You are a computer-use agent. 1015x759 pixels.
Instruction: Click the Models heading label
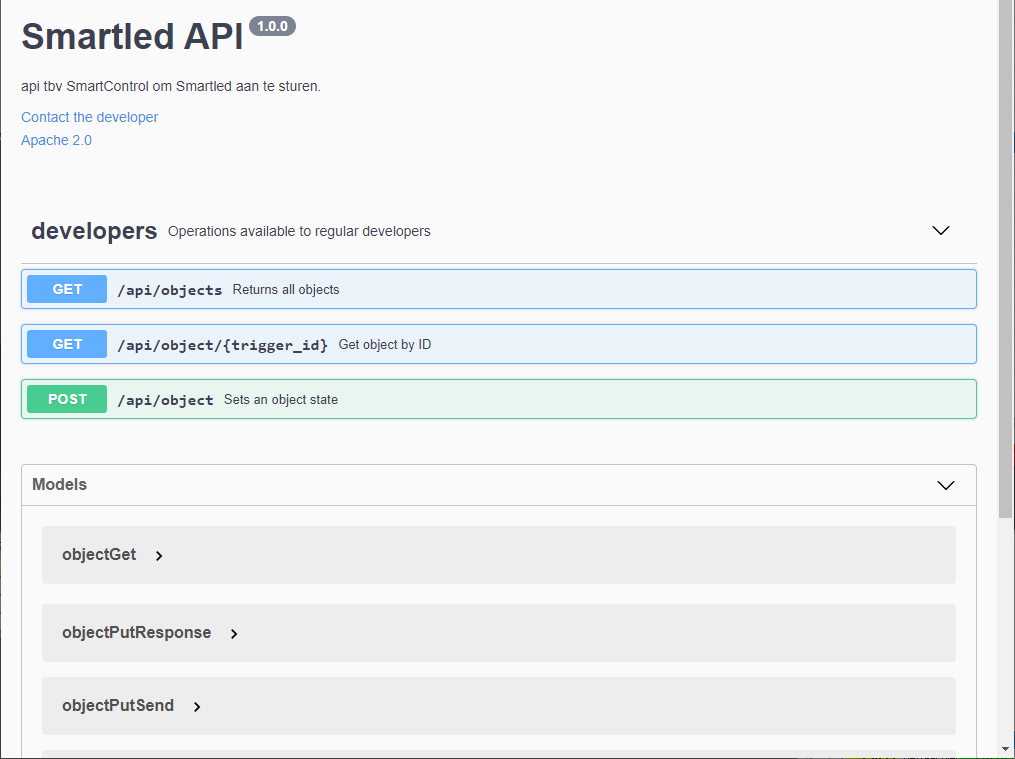pyautogui.click(x=60, y=485)
